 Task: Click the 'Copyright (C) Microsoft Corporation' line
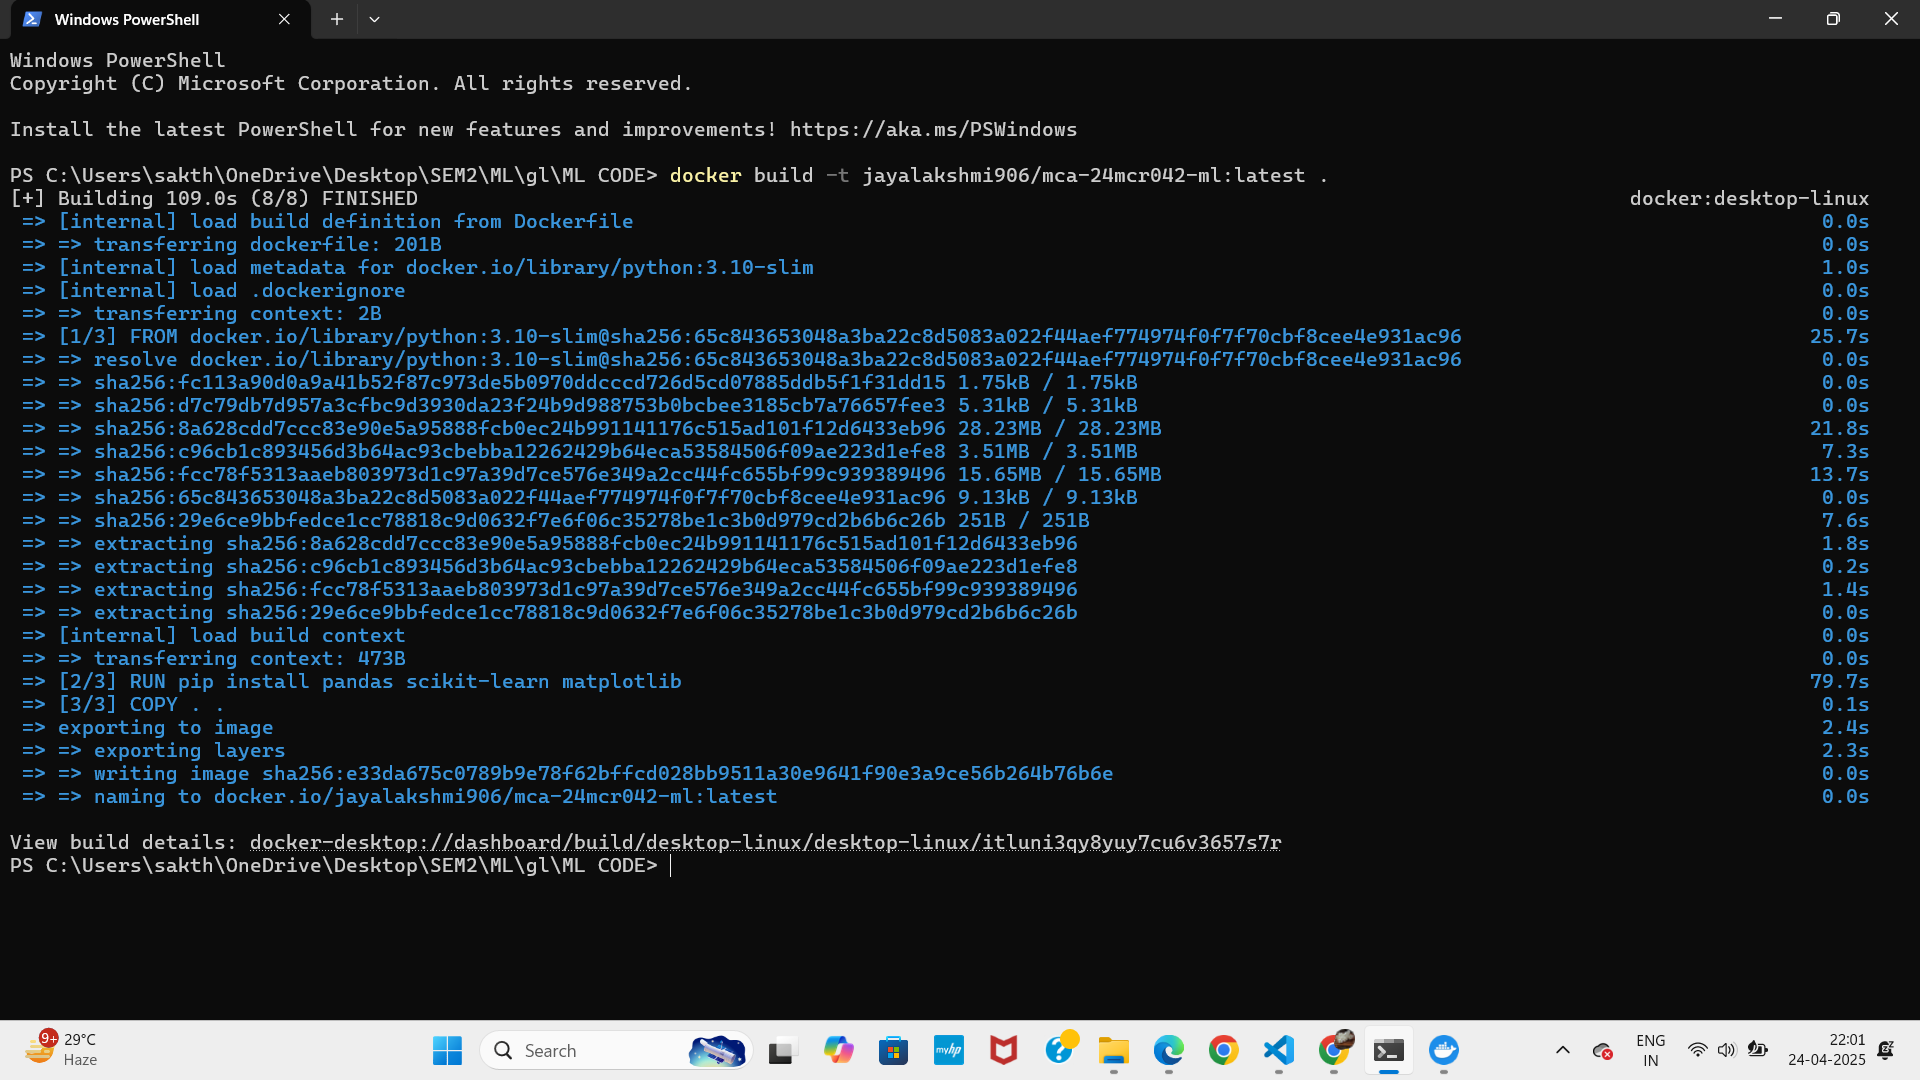pos(351,84)
